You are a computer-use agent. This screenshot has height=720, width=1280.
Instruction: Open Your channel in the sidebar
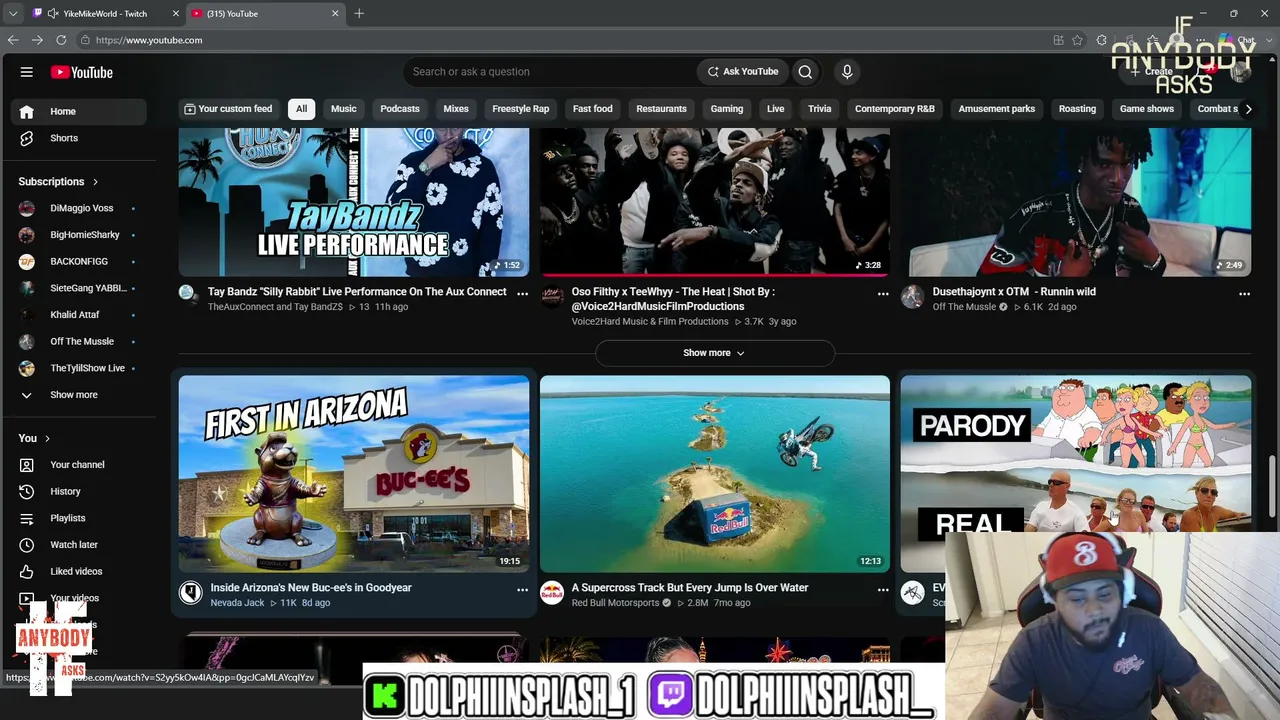pyautogui.click(x=79, y=465)
